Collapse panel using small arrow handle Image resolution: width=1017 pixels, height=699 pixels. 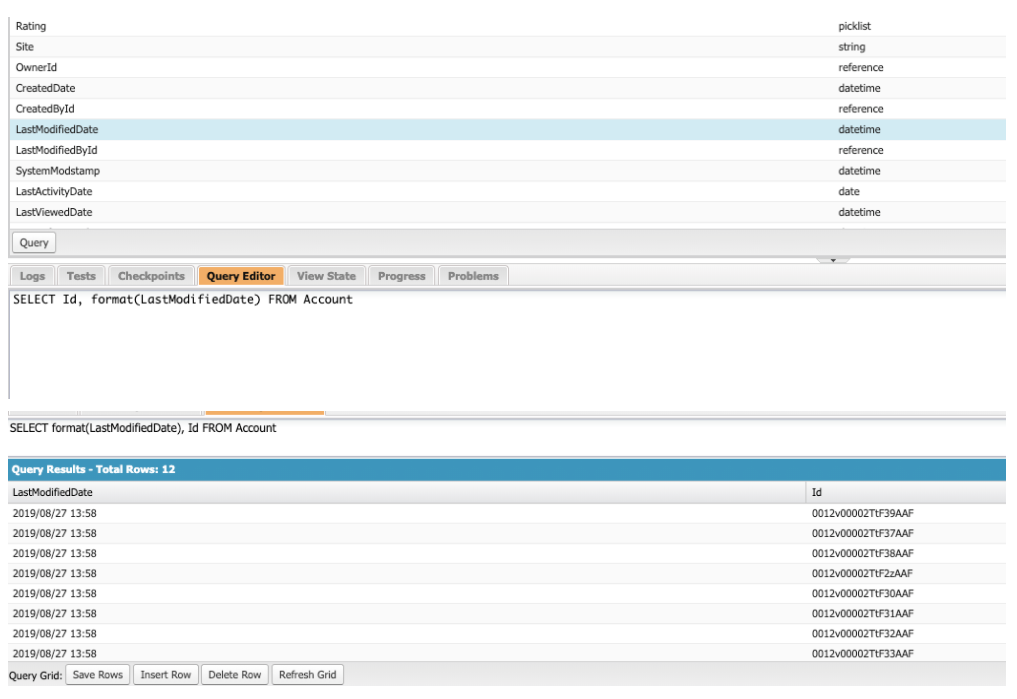coord(833,260)
